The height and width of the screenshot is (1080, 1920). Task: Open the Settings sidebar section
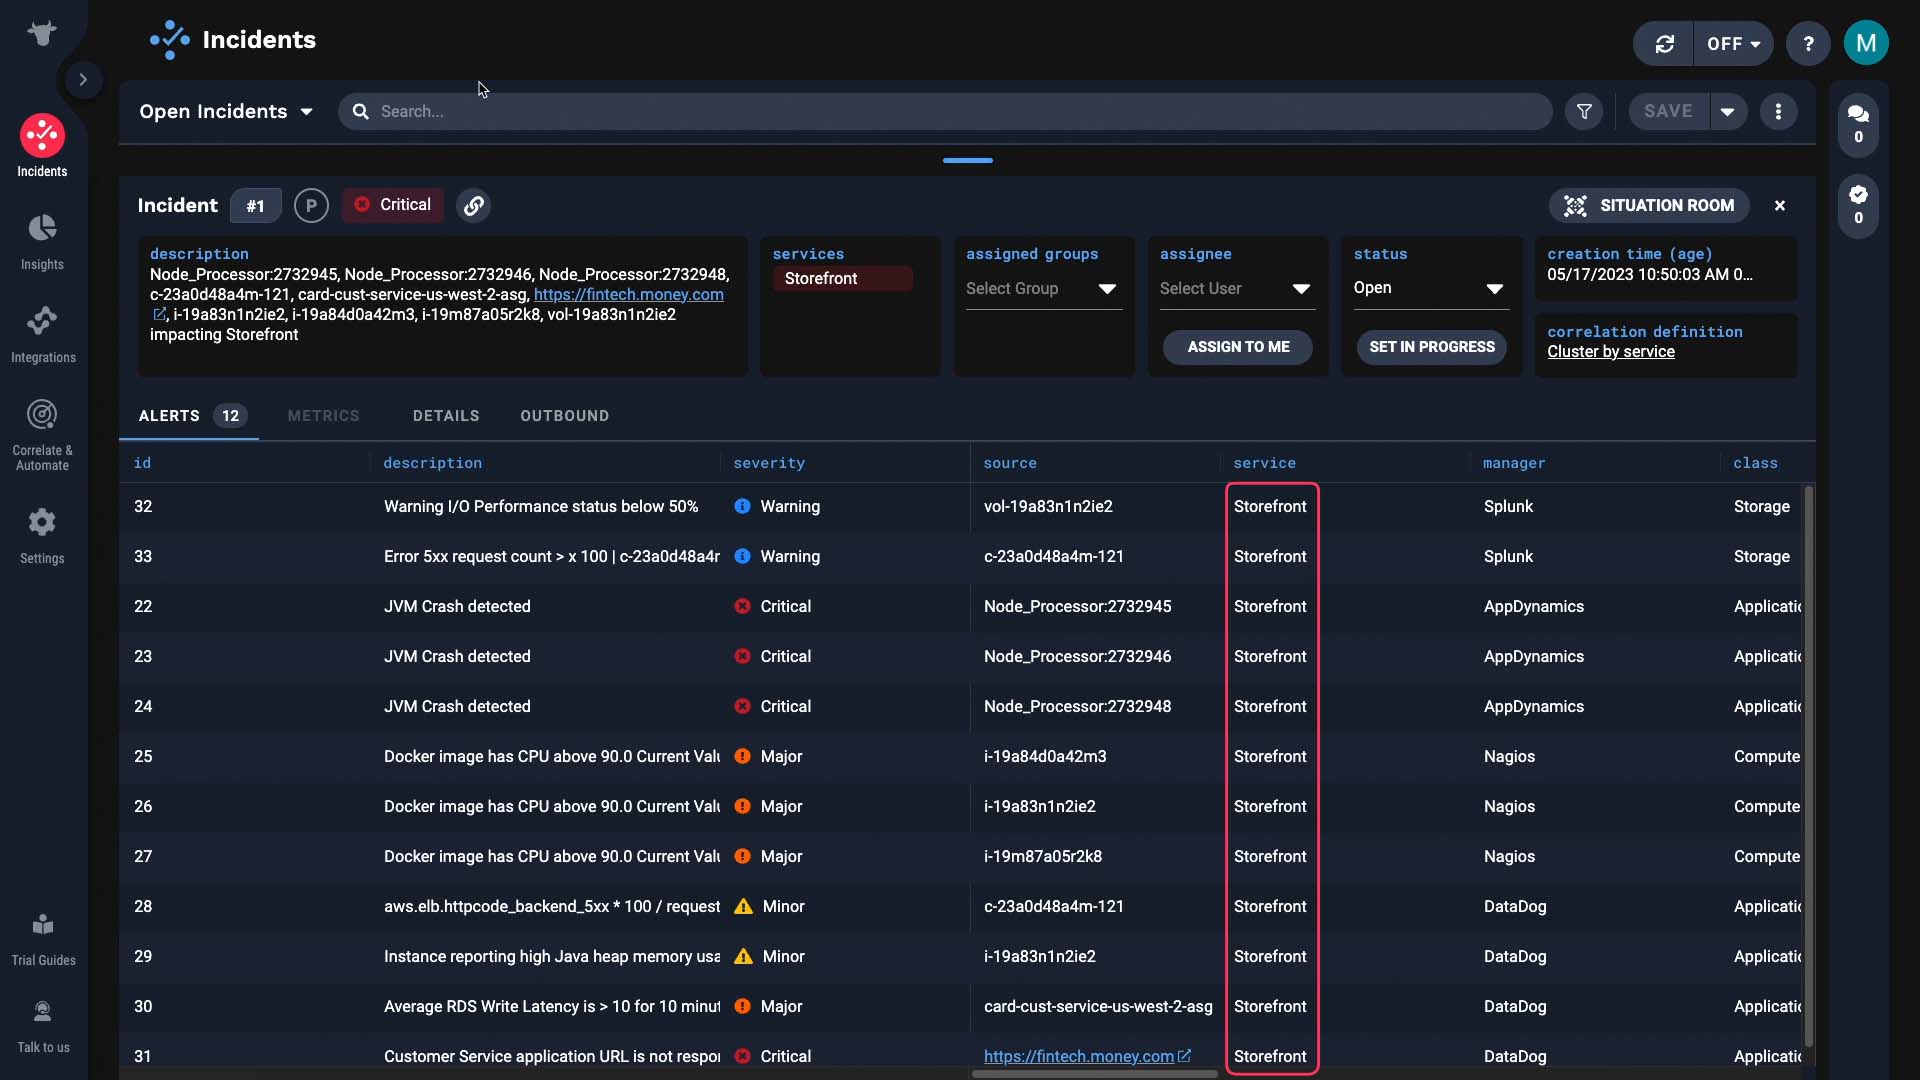42,535
